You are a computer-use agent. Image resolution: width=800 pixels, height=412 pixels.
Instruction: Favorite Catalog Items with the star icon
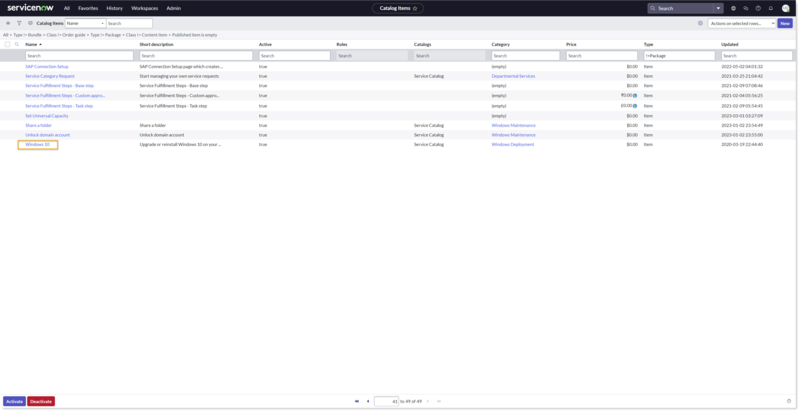click(x=415, y=8)
